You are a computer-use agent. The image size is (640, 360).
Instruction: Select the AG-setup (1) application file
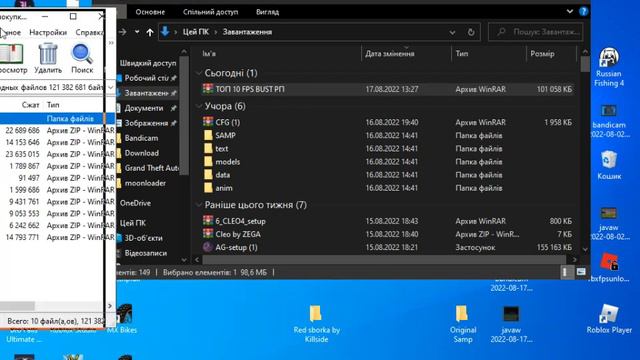[x=388, y=247]
